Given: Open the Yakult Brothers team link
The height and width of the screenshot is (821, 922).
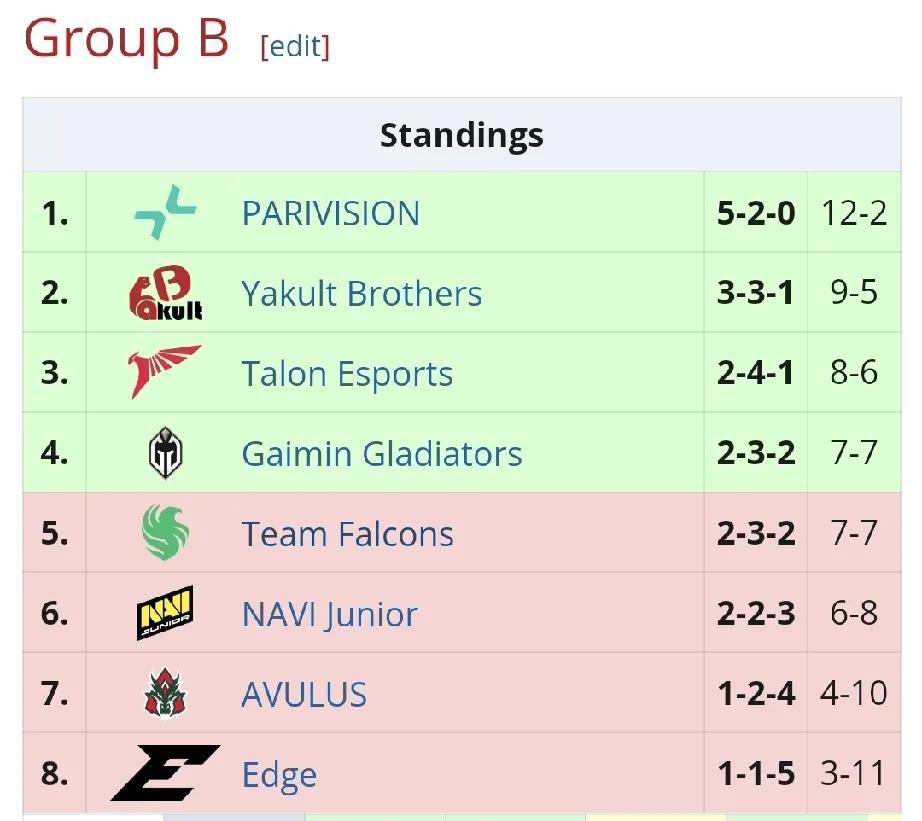Looking at the screenshot, I should coord(362,293).
